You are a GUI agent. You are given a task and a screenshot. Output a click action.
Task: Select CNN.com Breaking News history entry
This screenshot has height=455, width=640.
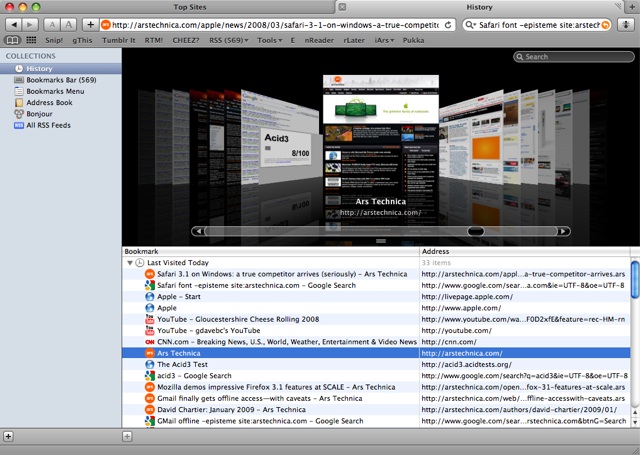click(x=376, y=342)
